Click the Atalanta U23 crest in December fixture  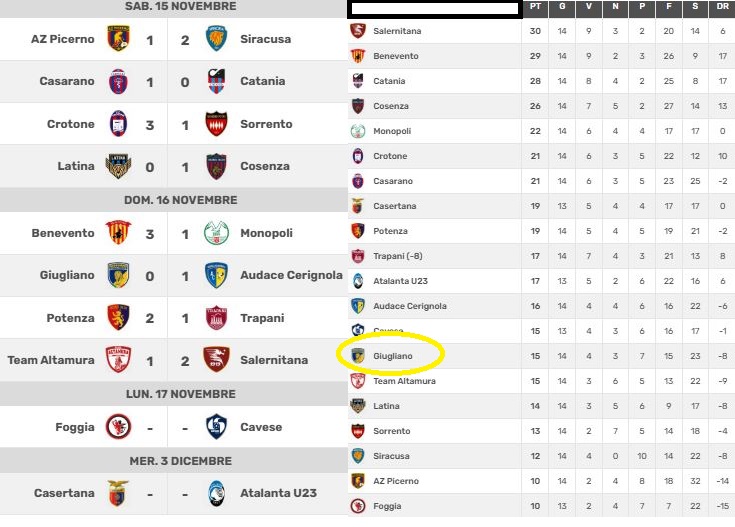click(x=217, y=493)
